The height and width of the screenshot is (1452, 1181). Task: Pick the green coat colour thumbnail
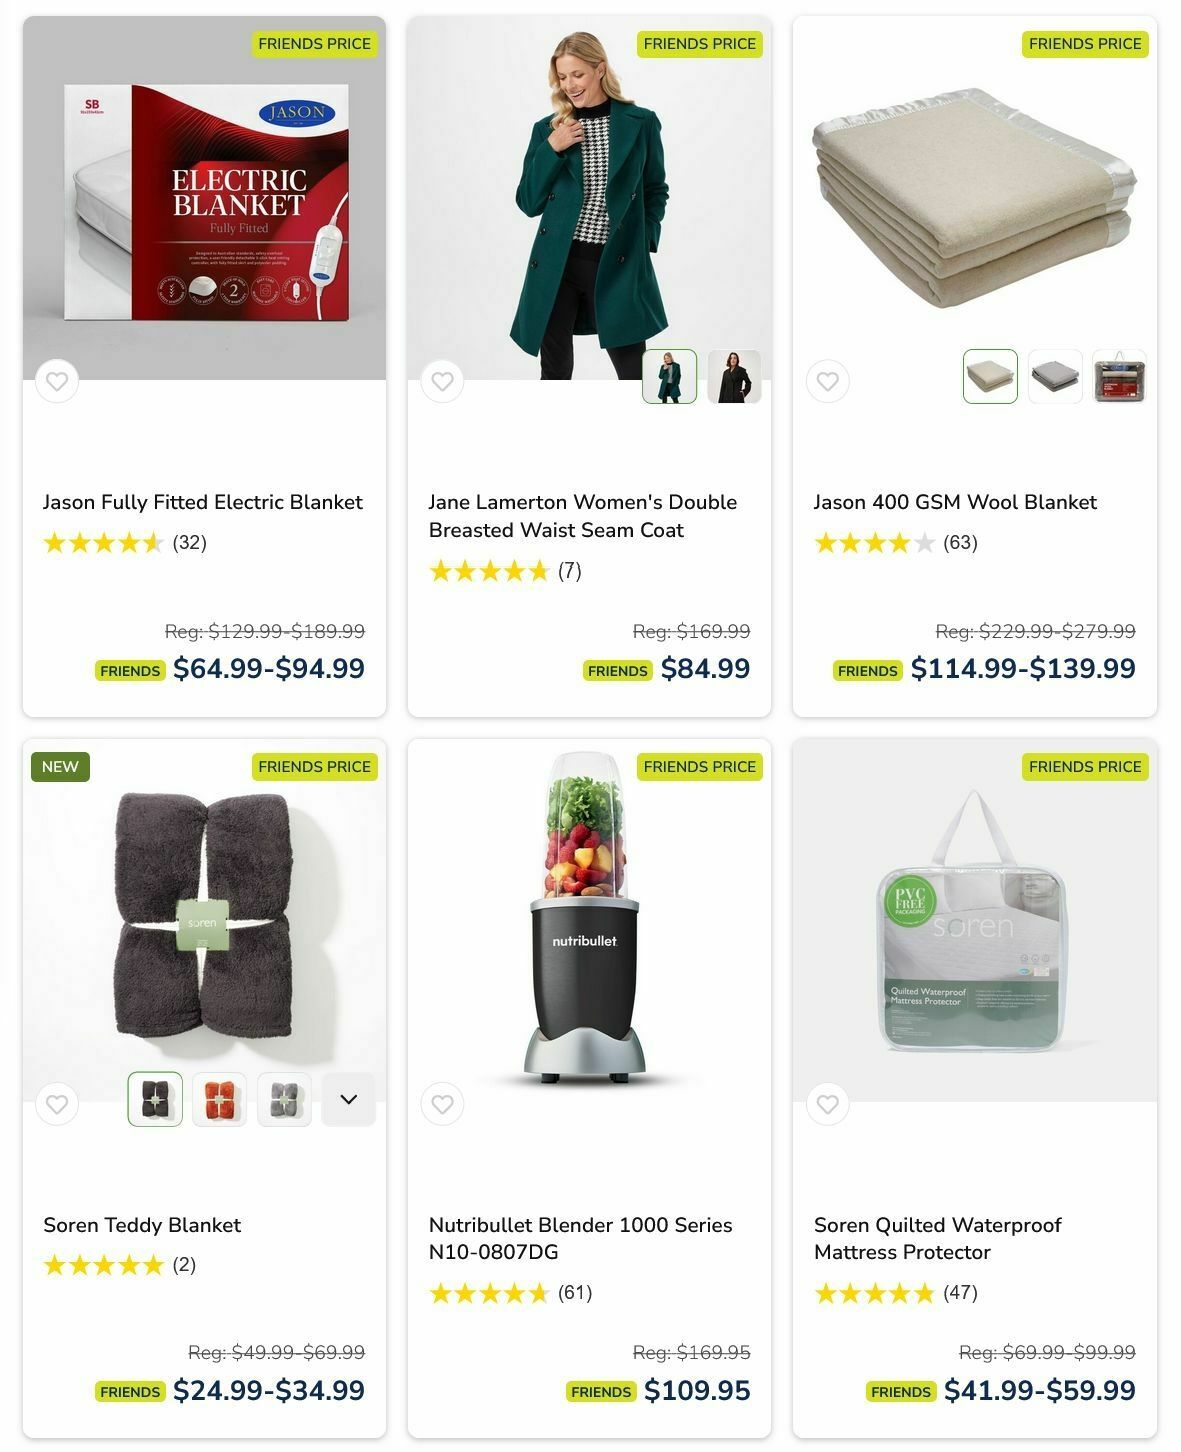click(x=669, y=376)
